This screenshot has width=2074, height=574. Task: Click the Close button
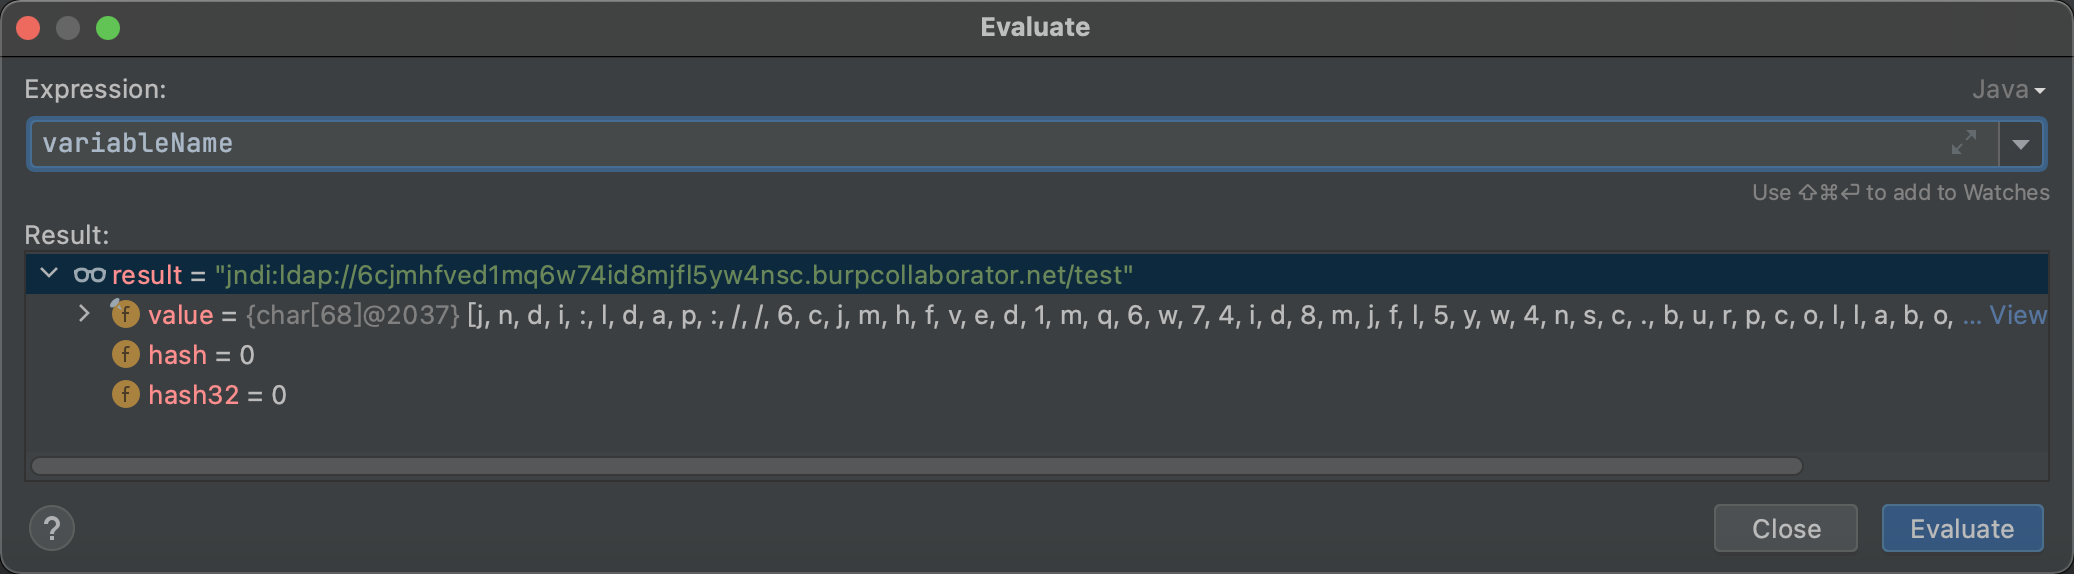1786,528
